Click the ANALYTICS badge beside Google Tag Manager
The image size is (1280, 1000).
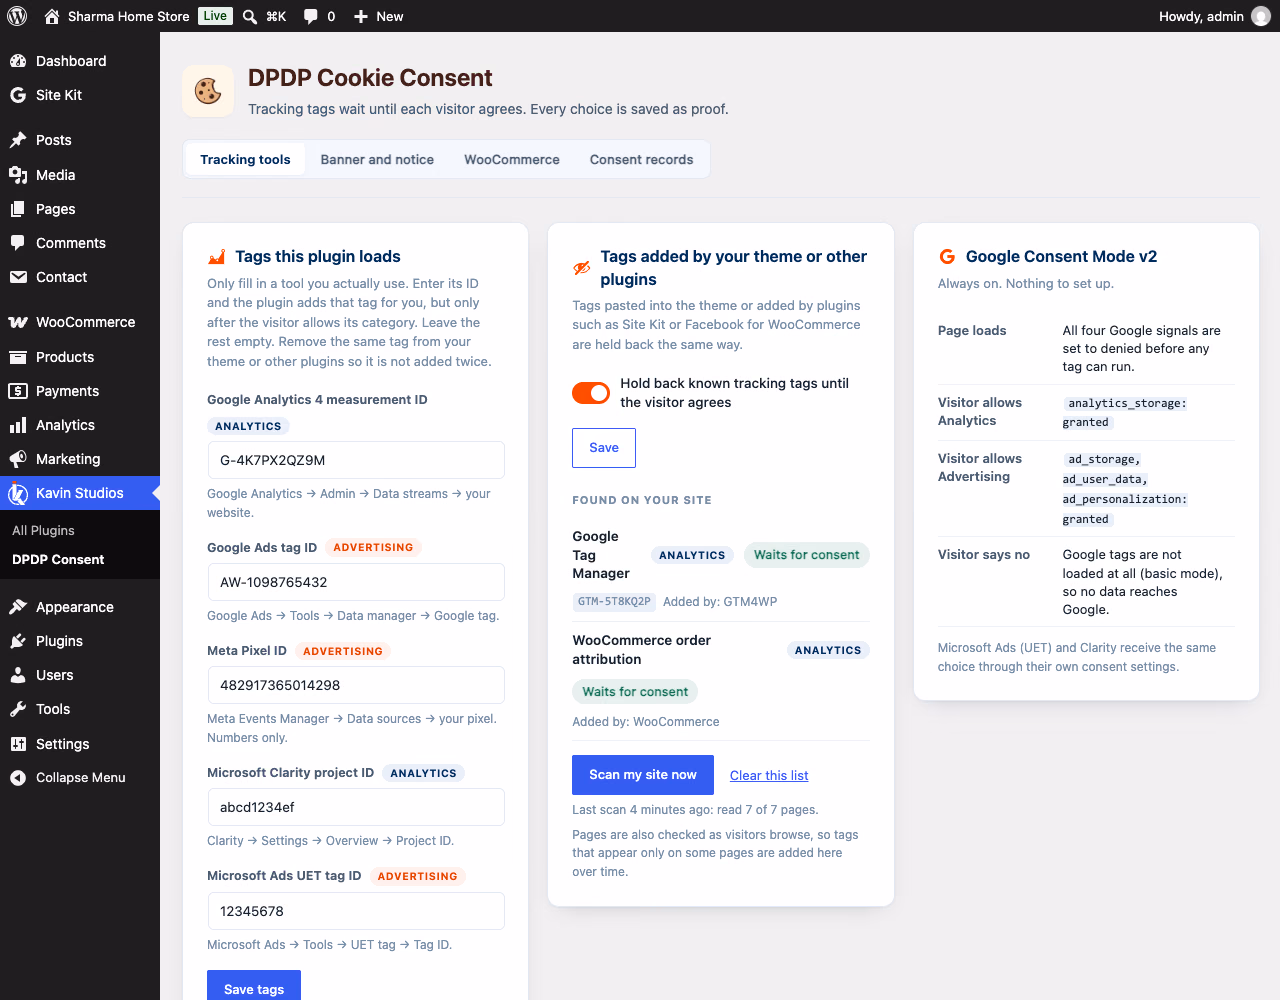tap(692, 555)
